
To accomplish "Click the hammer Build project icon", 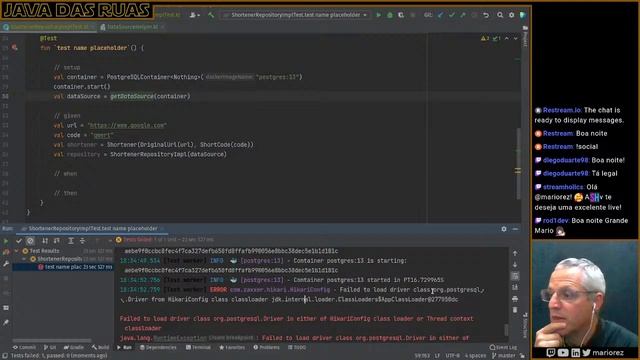I will click(x=211, y=15).
